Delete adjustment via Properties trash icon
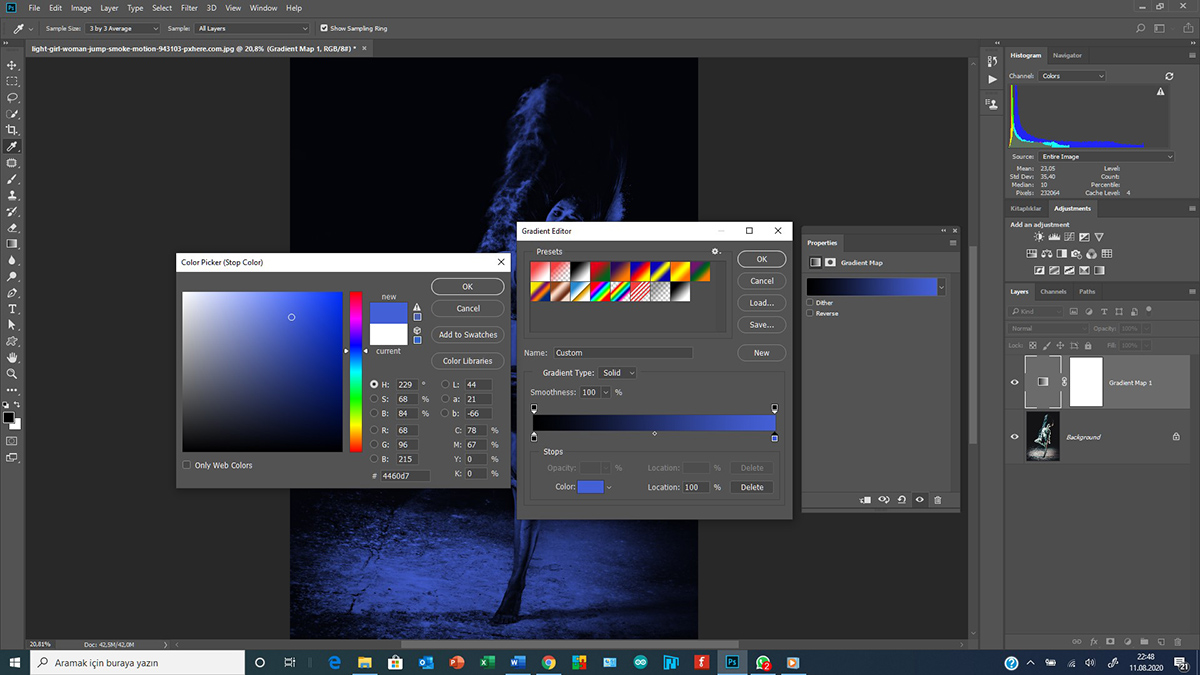This screenshot has width=1200, height=675. (937, 500)
